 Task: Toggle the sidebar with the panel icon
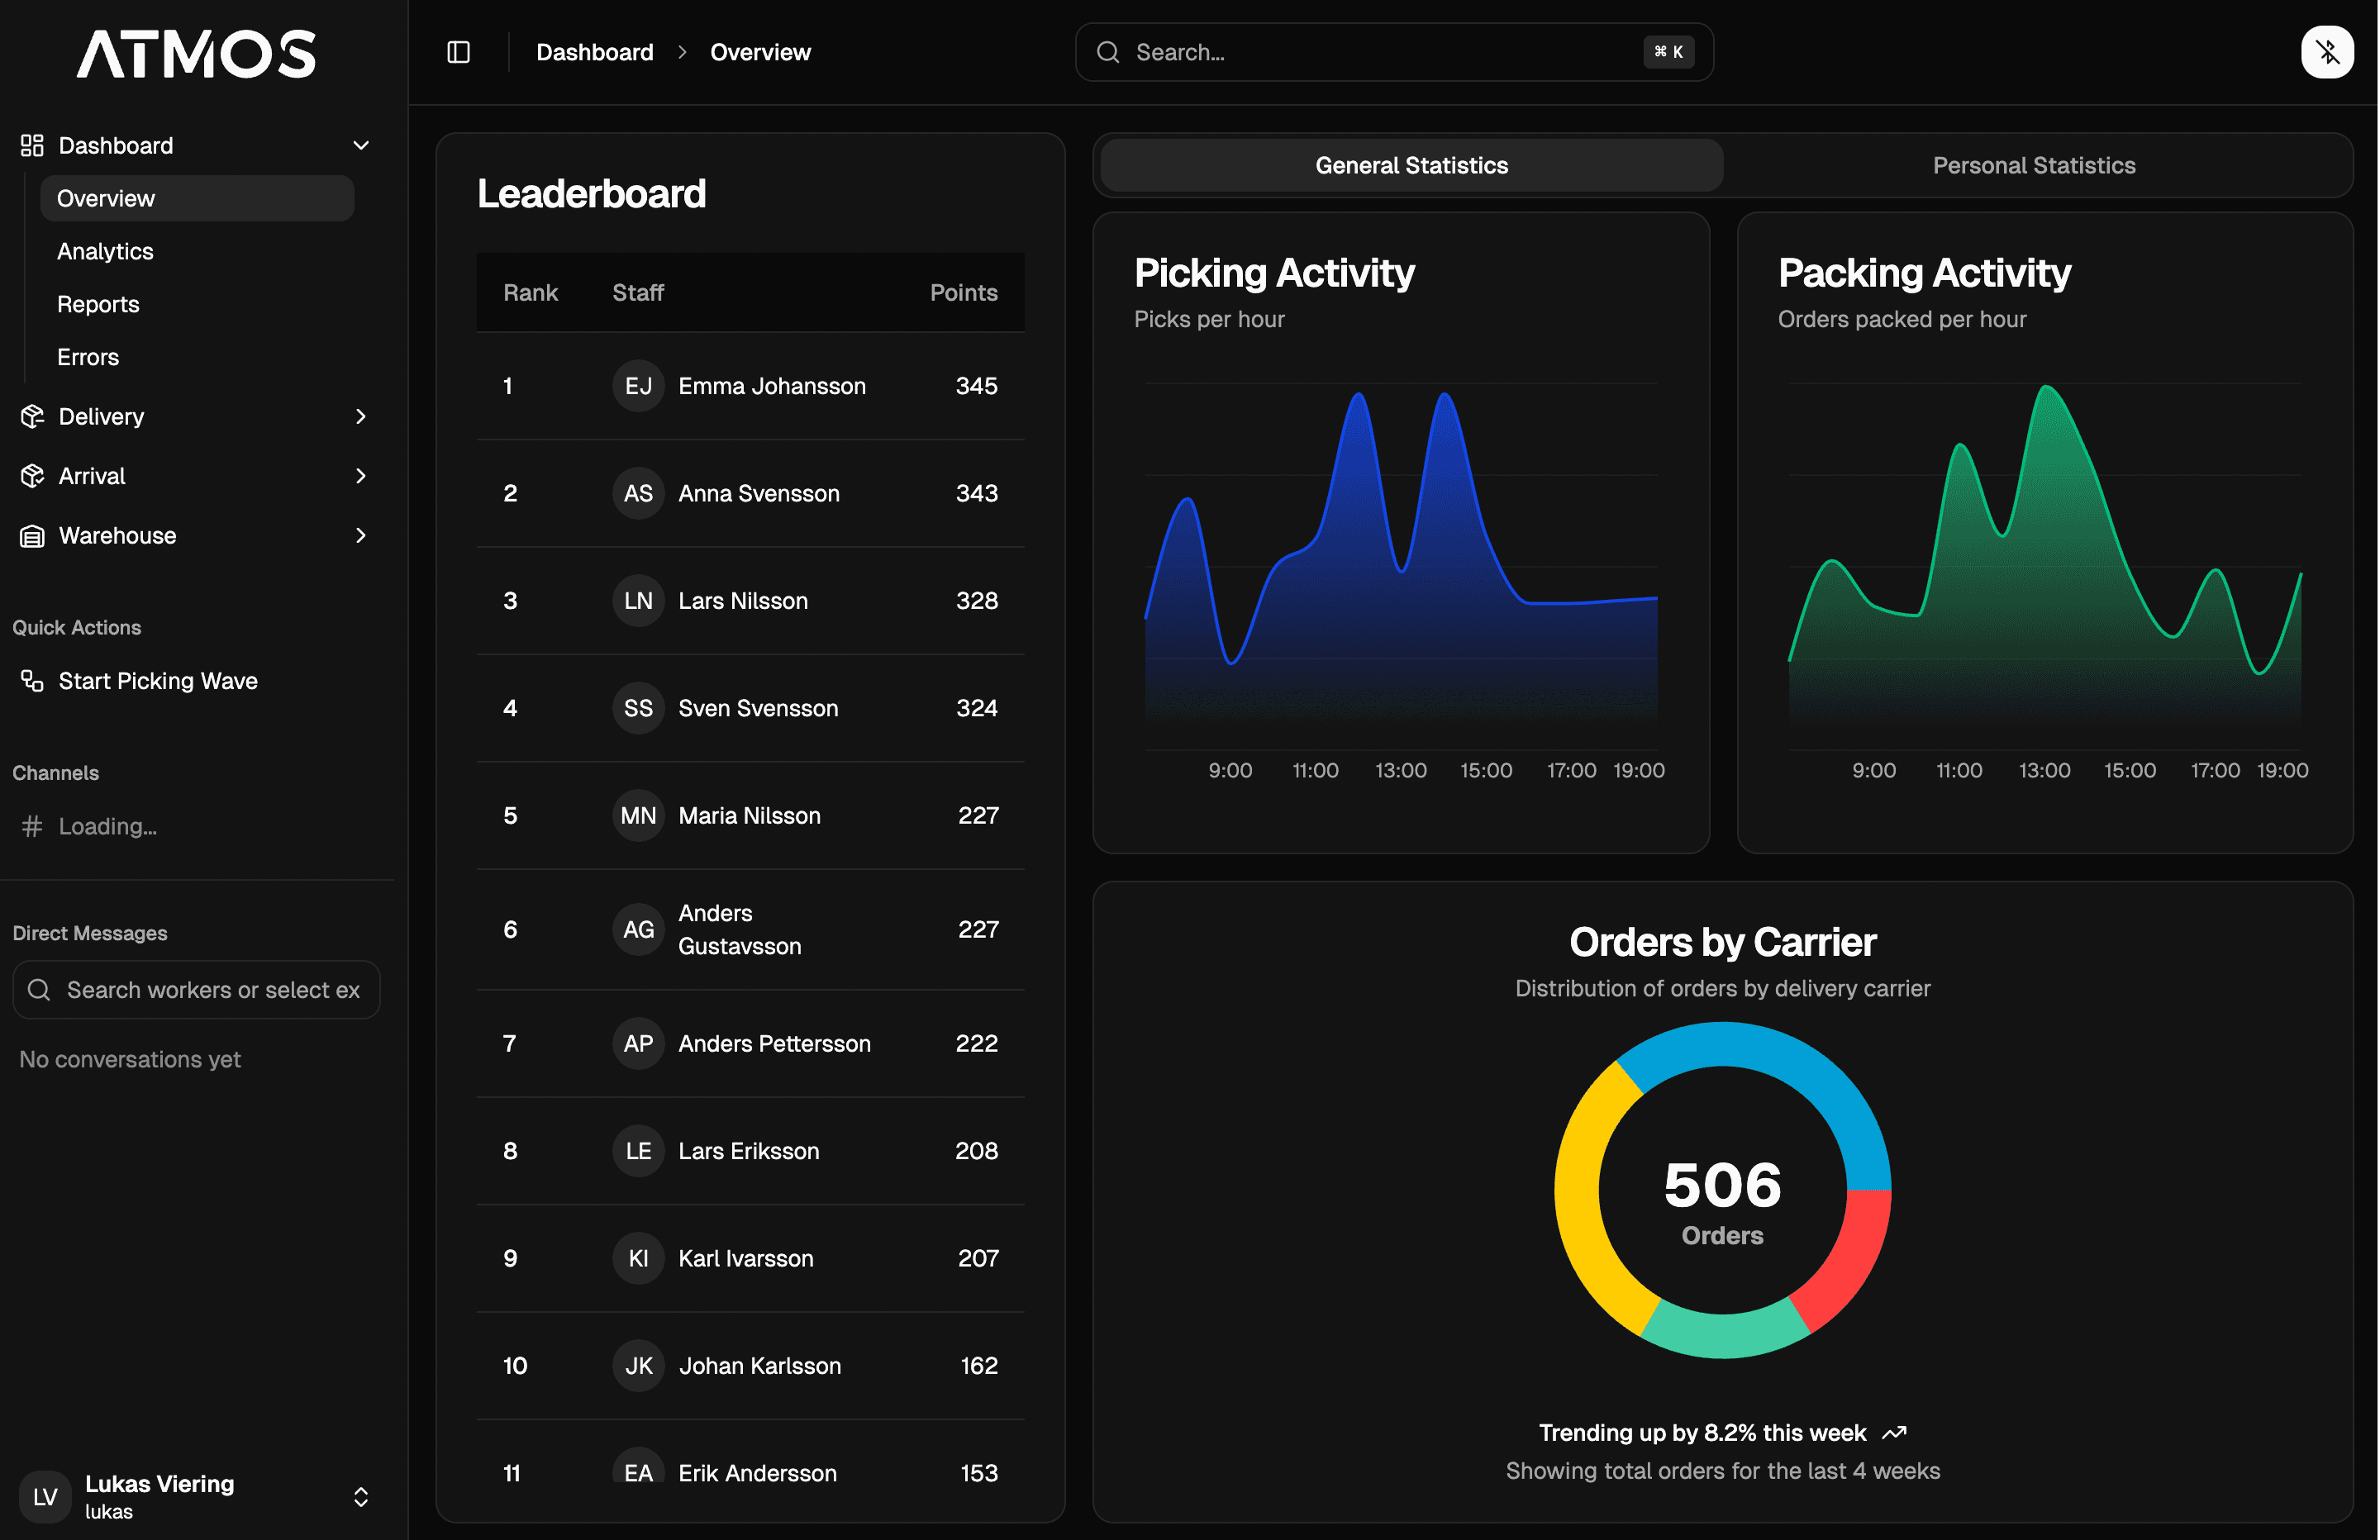(x=459, y=51)
